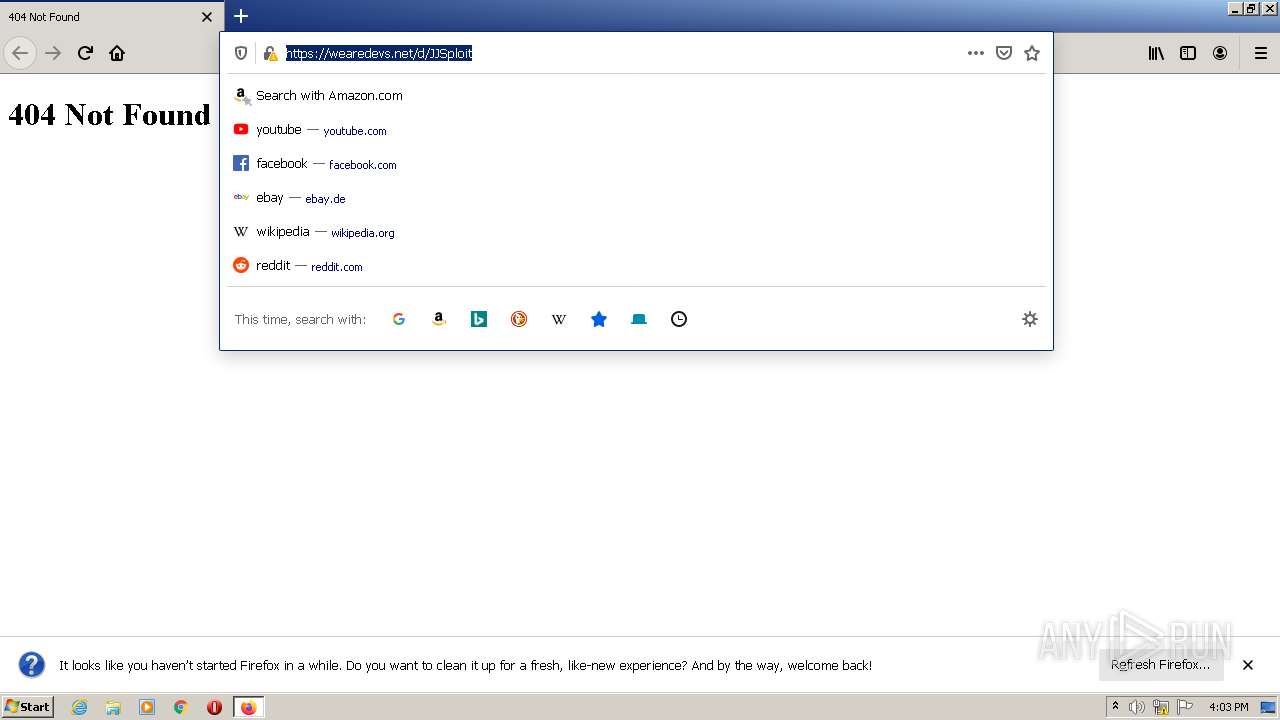Search this time with Google
This screenshot has height=720, width=1280.
pos(399,319)
